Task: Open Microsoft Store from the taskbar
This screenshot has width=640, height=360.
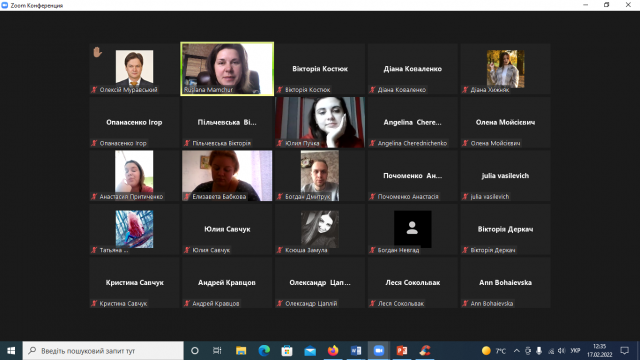Action: tap(287, 351)
